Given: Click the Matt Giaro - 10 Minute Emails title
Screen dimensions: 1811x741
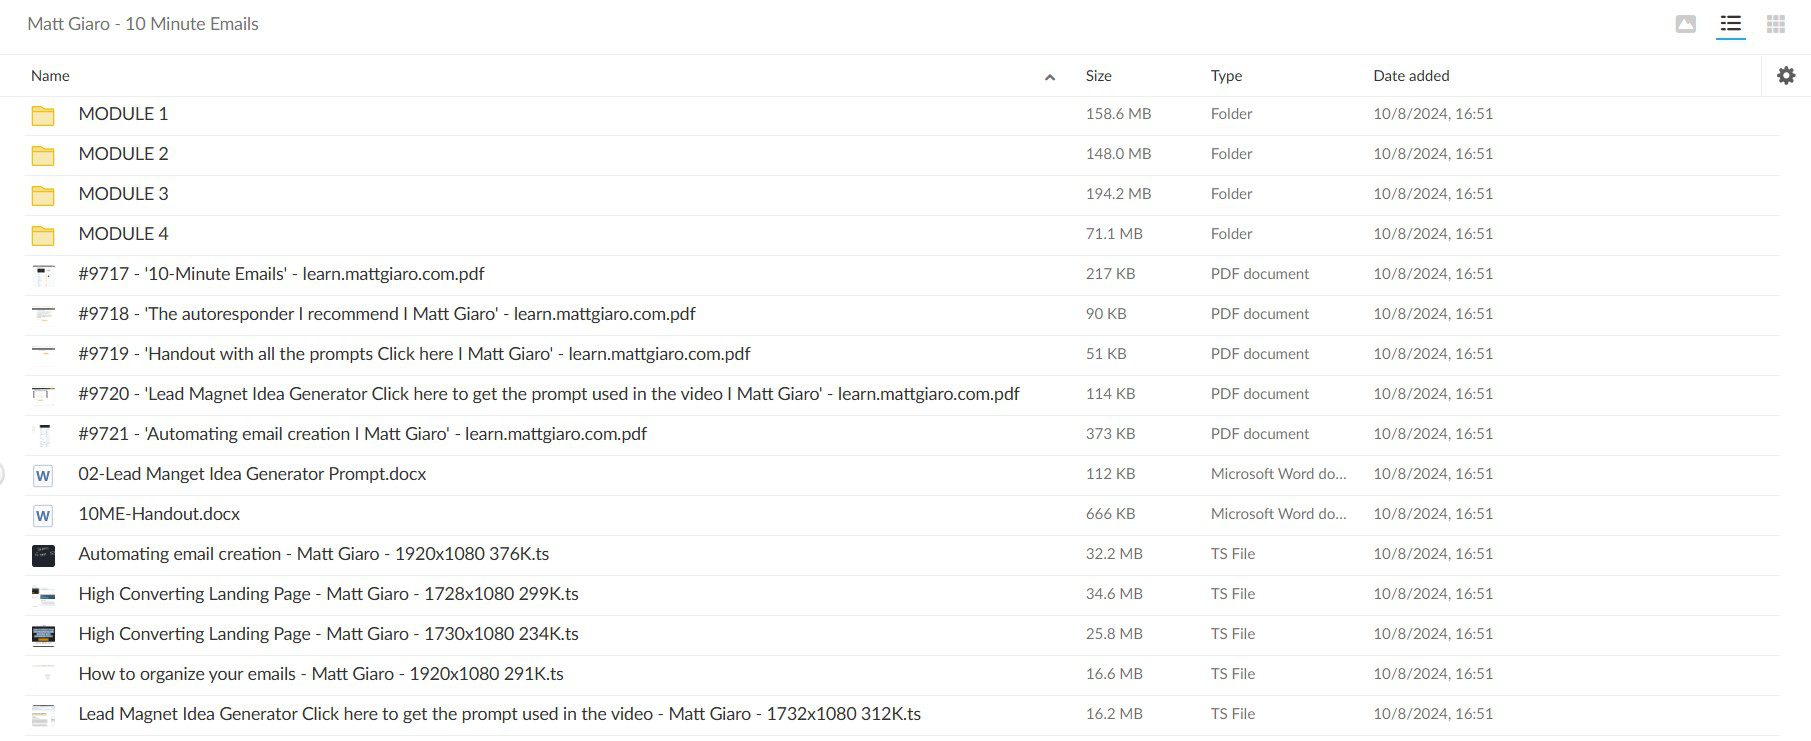Looking at the screenshot, I should click(143, 24).
